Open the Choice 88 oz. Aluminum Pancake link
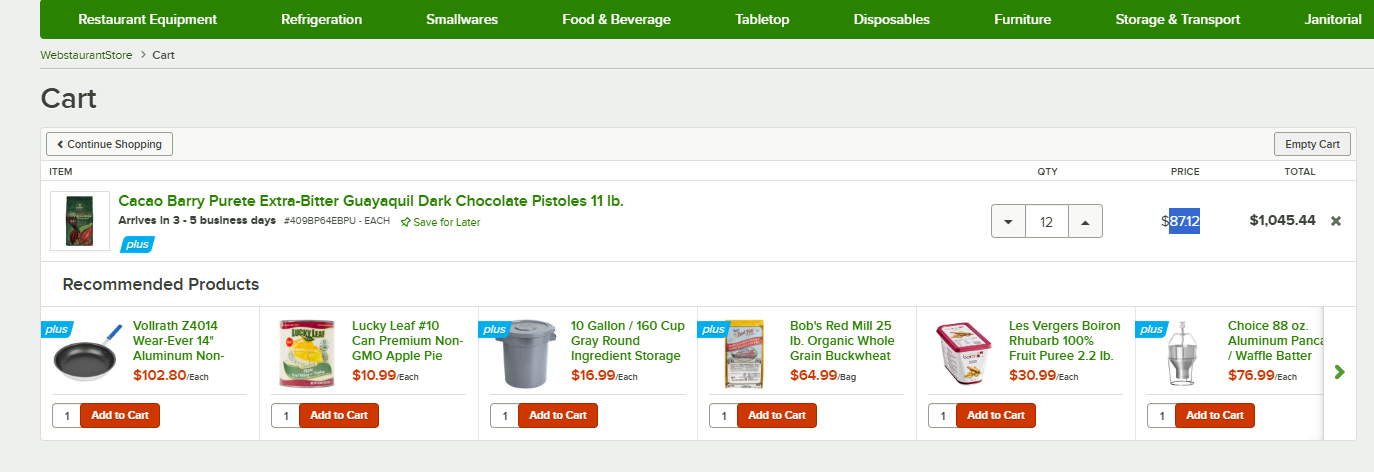 pyautogui.click(x=1275, y=341)
